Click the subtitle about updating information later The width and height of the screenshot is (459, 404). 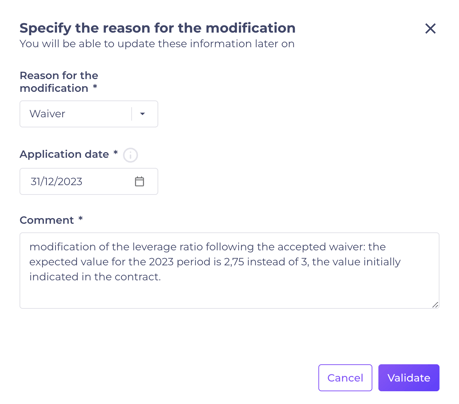click(x=157, y=44)
